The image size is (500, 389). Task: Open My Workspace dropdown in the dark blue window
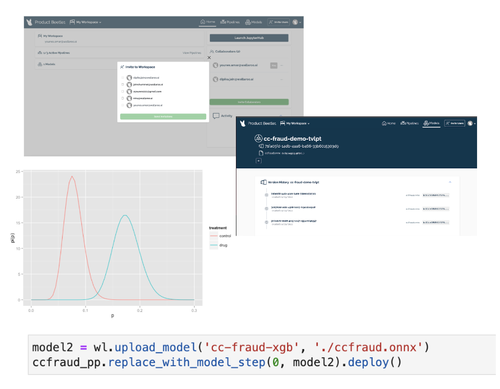295,123
